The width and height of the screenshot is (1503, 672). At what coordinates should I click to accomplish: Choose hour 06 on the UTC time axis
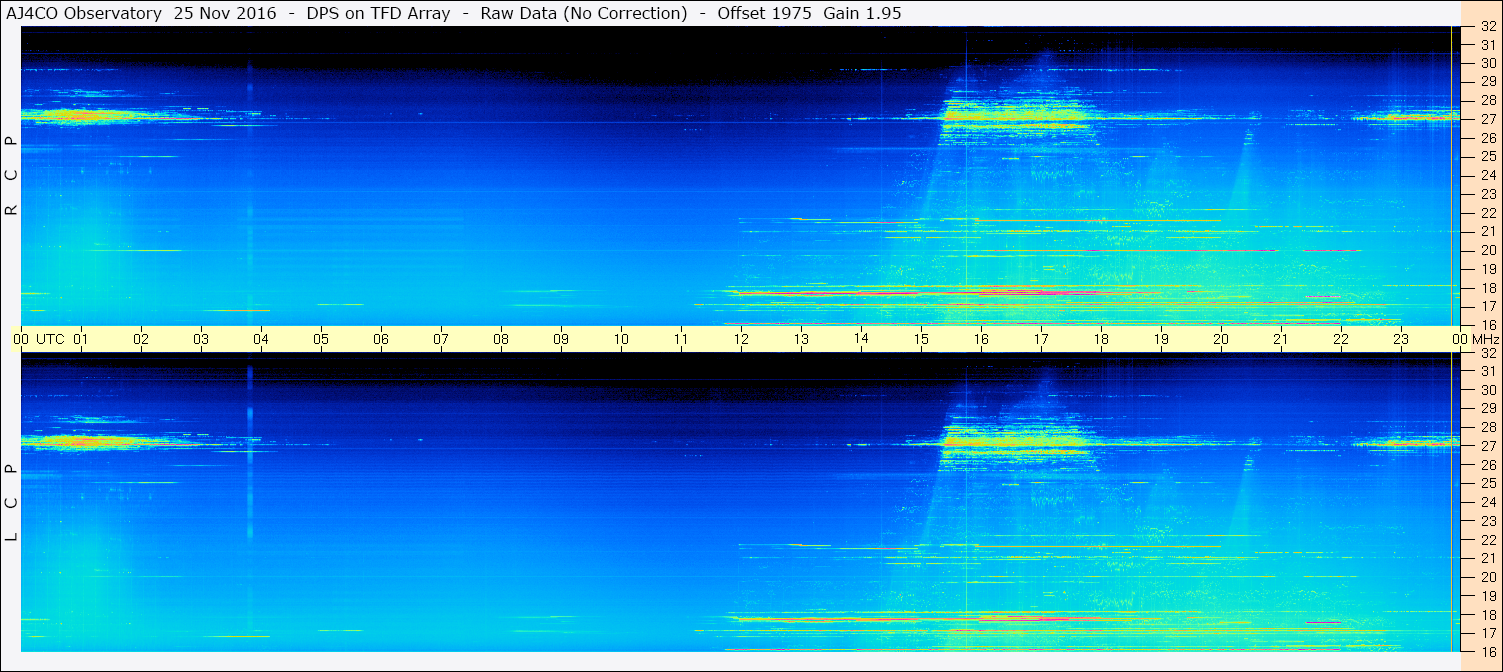(x=381, y=339)
